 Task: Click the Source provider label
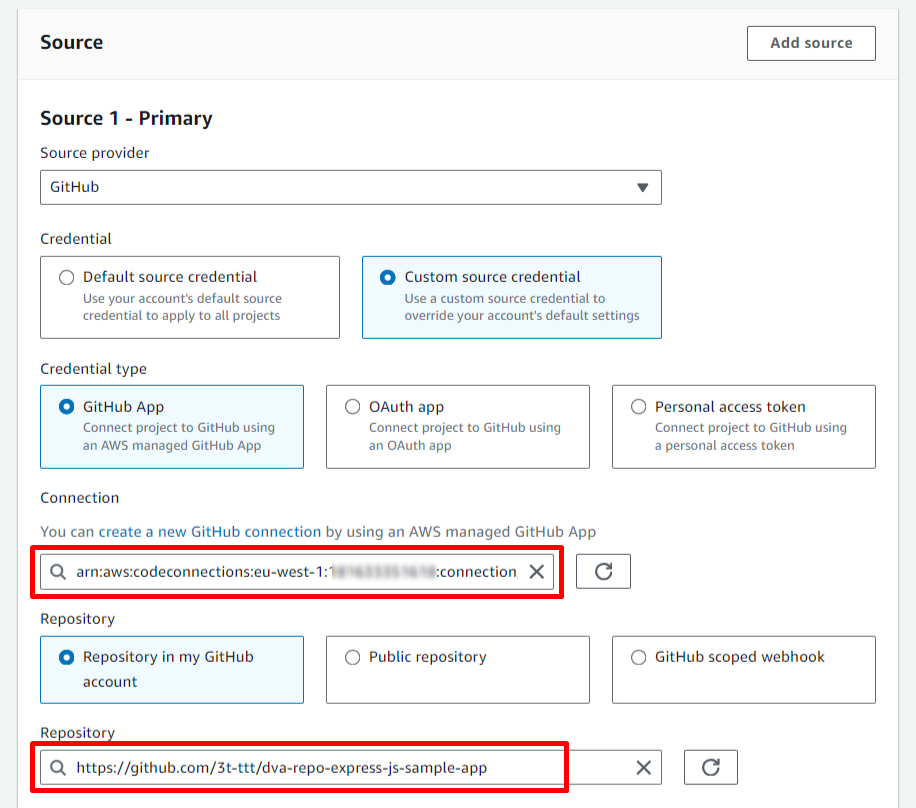(x=95, y=153)
